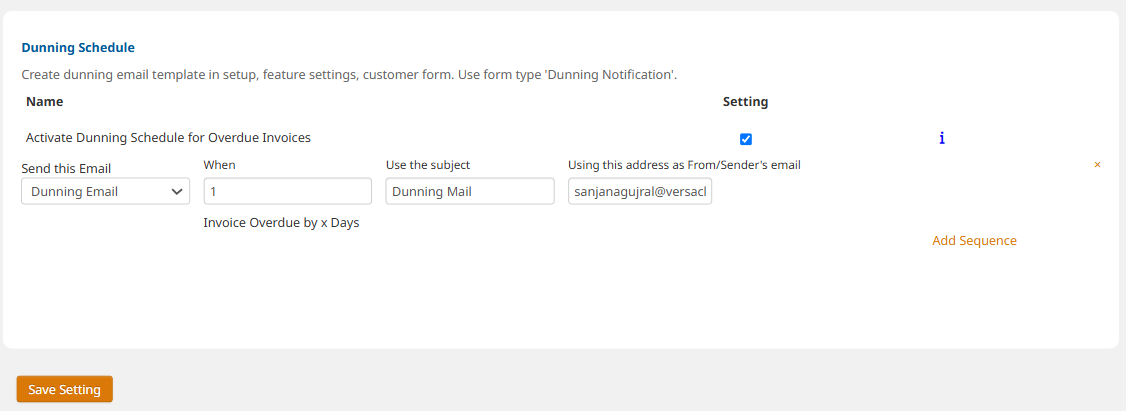Click the 'Name' column header
Viewport: 1126px width, 411px height.
(45, 102)
